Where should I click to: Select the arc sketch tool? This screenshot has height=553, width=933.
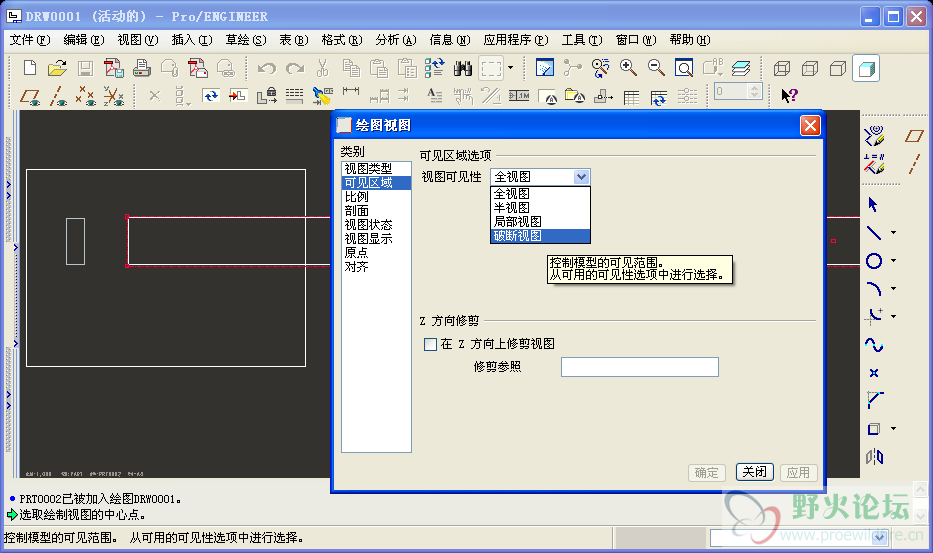coord(873,289)
